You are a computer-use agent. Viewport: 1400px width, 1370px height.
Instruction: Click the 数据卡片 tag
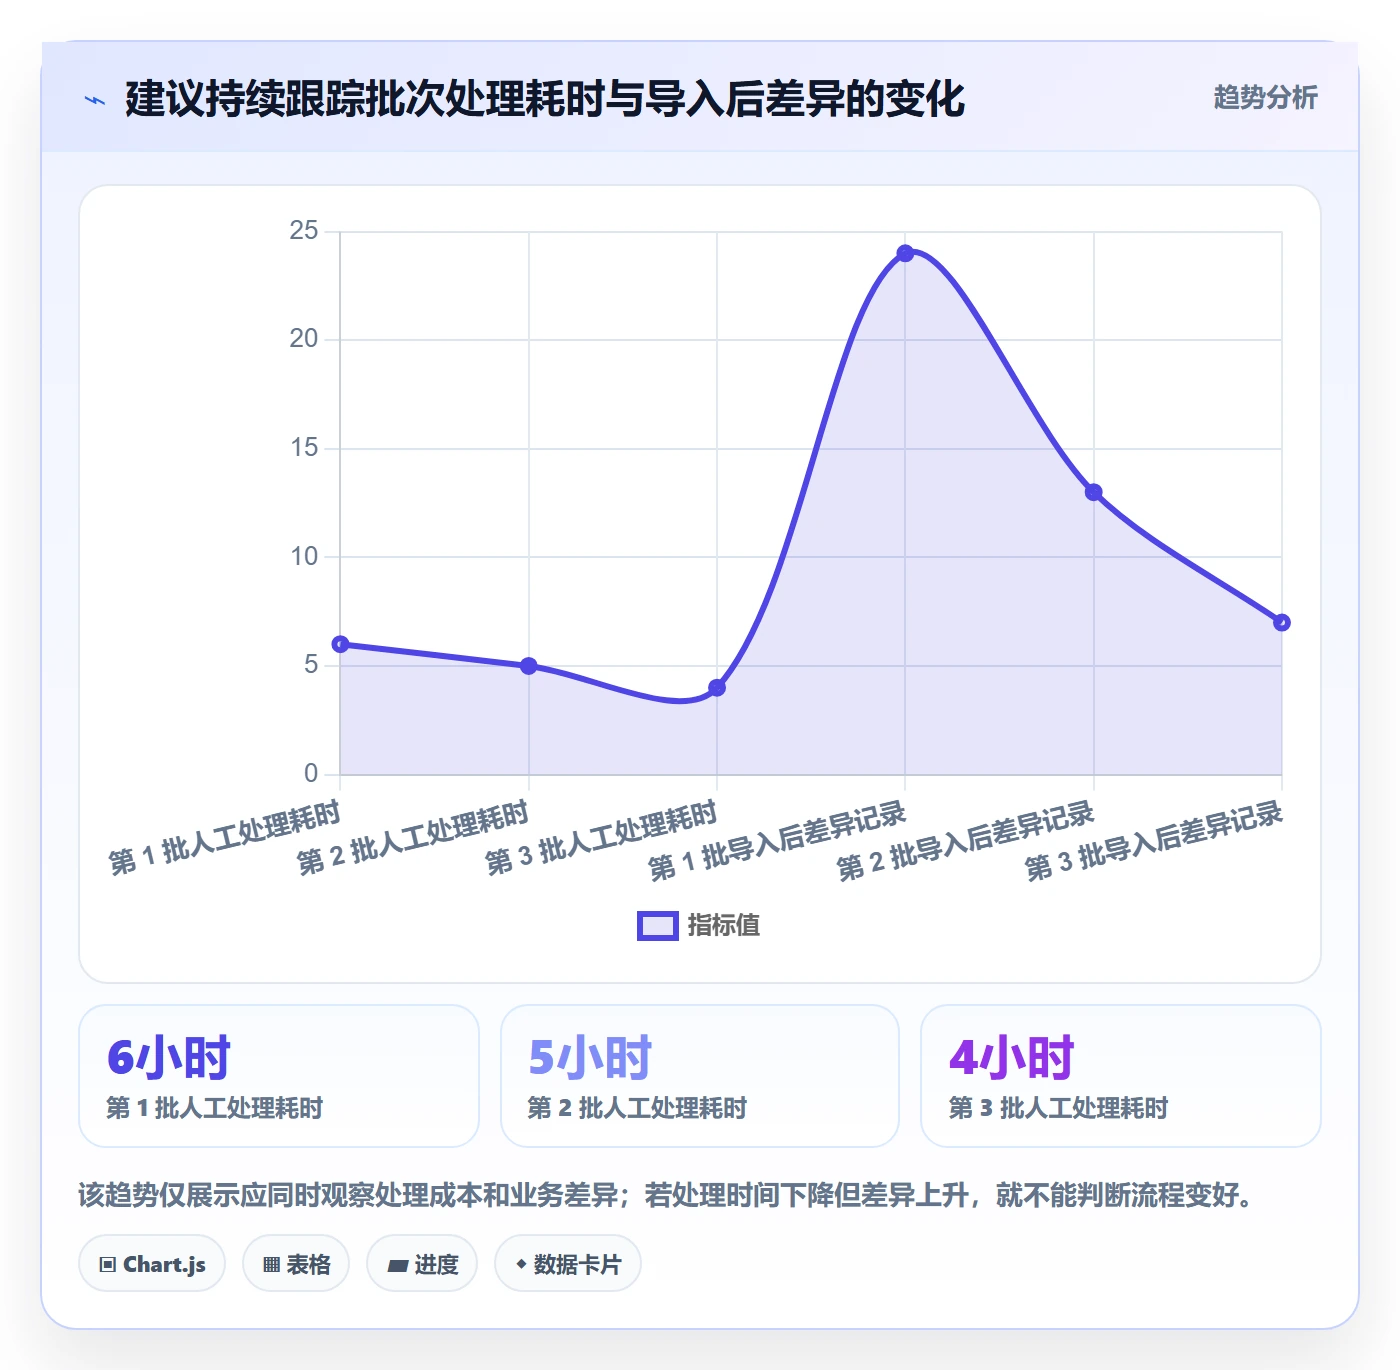pyautogui.click(x=568, y=1264)
